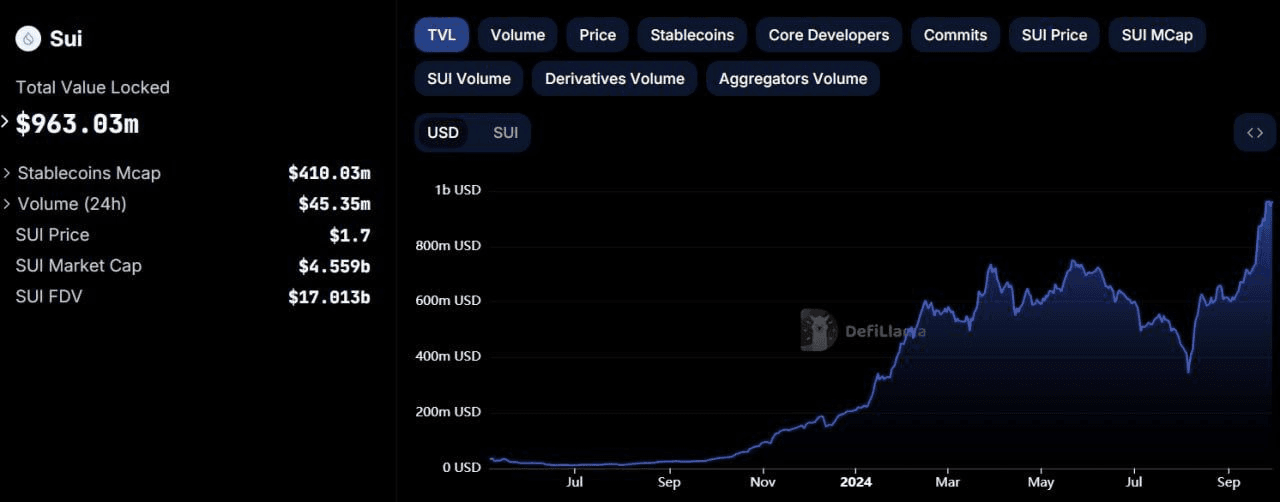Click the SUI FDV label
The image size is (1280, 502).
point(49,297)
